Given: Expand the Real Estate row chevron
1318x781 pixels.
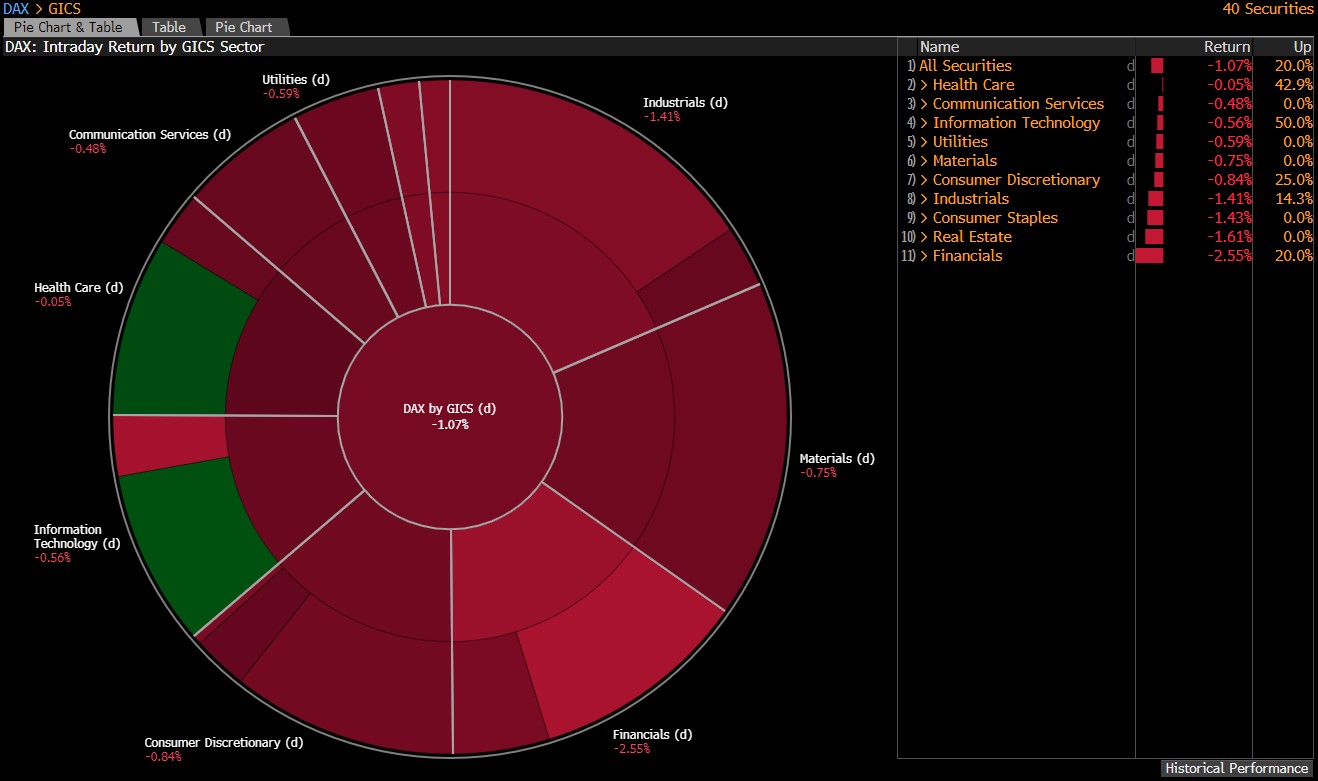Looking at the screenshot, I should point(924,237).
